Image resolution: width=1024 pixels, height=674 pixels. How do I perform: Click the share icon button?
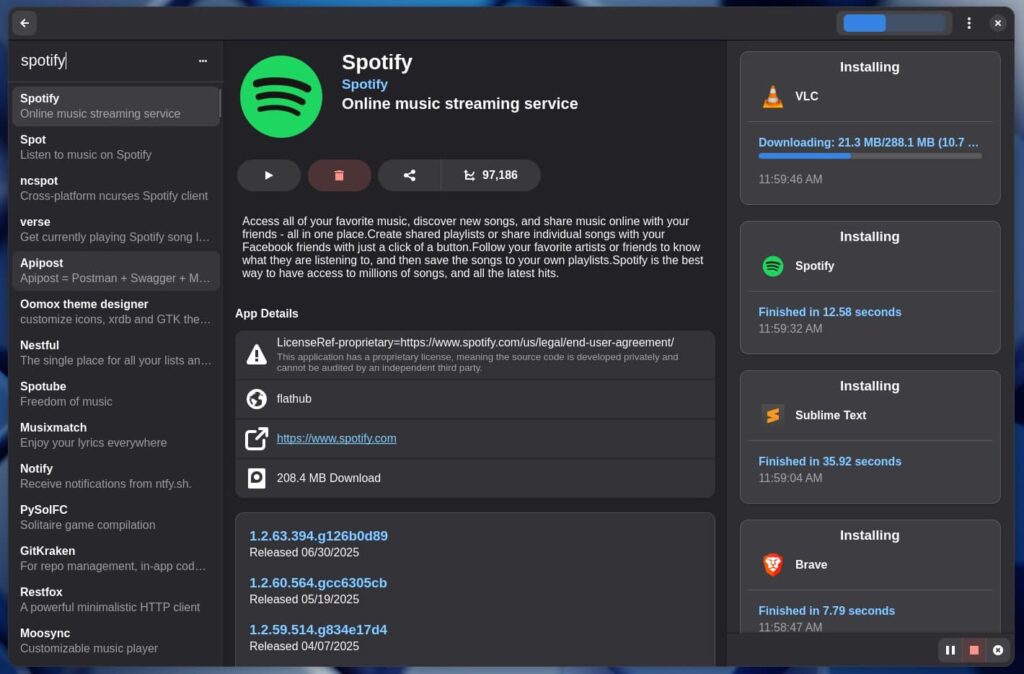point(409,175)
